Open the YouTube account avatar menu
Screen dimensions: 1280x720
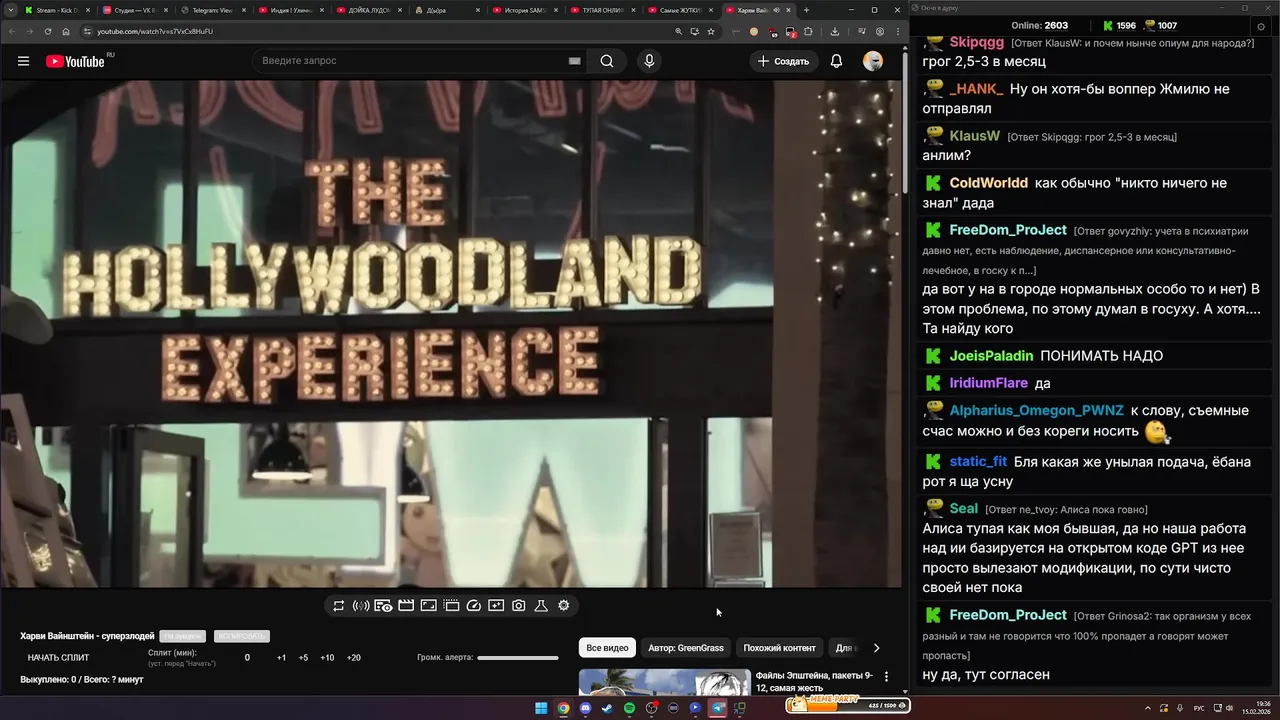(x=873, y=61)
